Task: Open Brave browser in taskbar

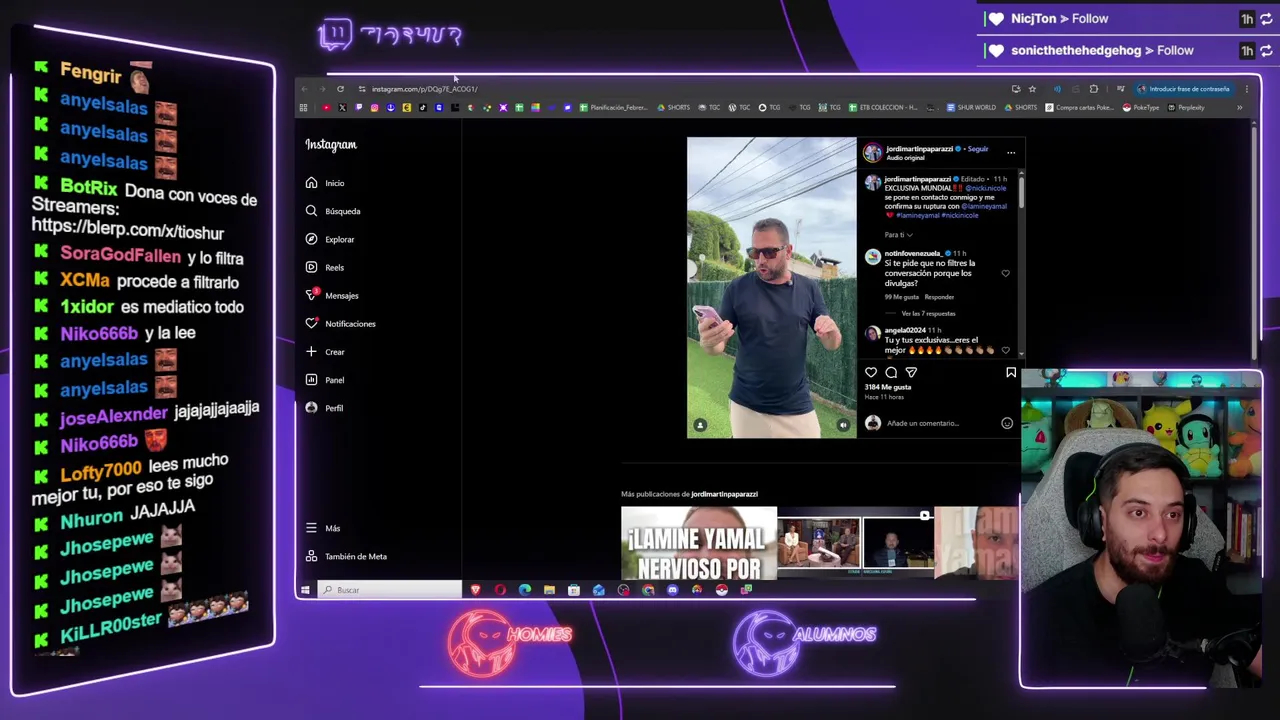Action: [x=475, y=590]
